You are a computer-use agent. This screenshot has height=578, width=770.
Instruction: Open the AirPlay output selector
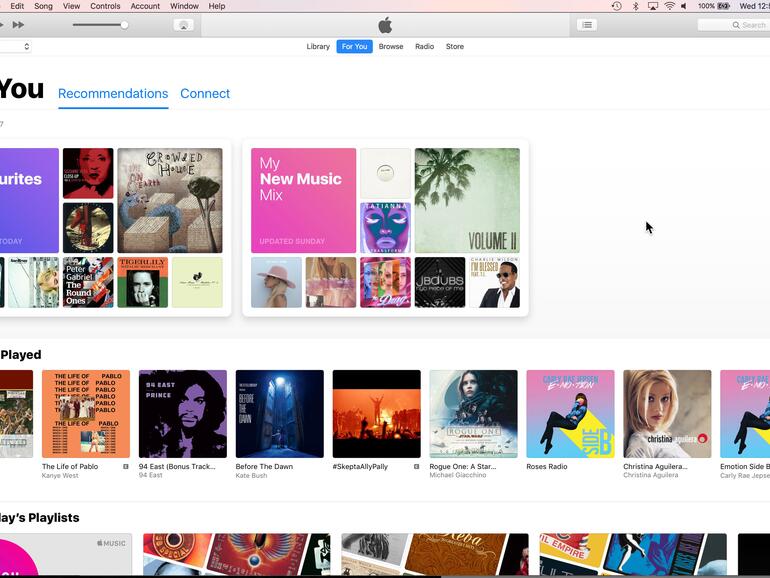point(183,25)
